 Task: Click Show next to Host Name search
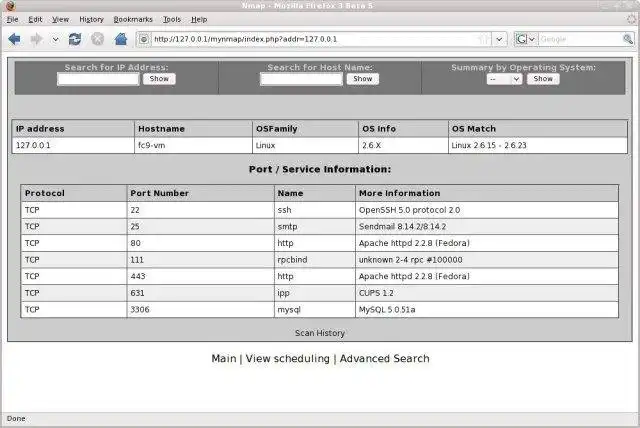click(x=362, y=79)
